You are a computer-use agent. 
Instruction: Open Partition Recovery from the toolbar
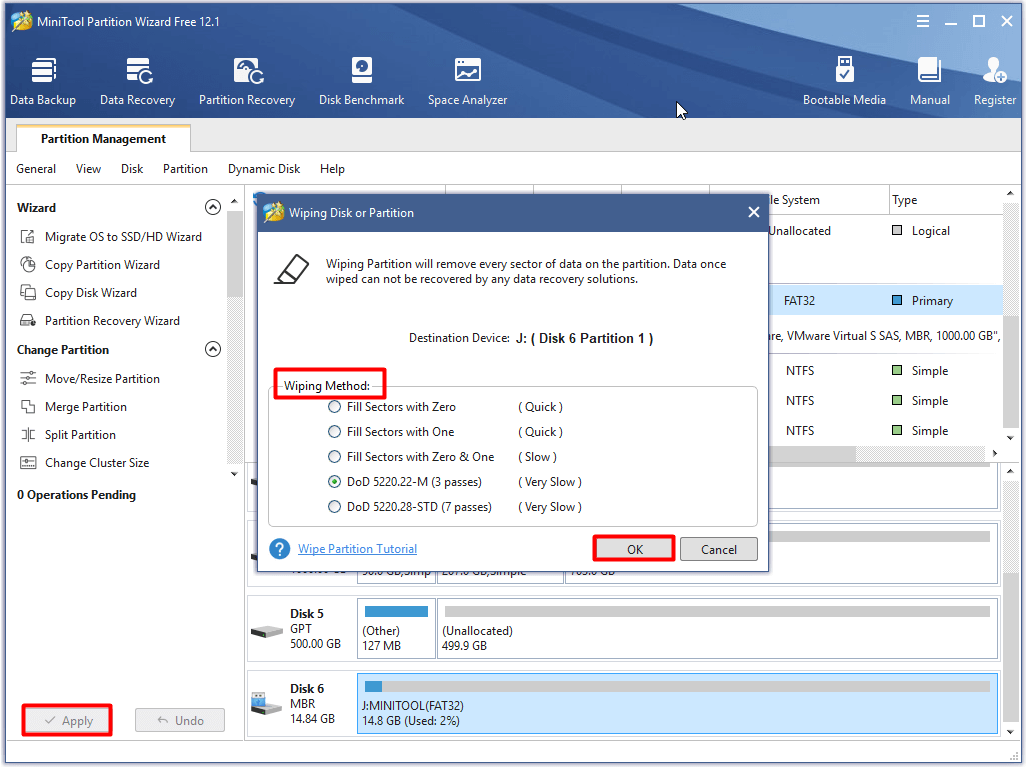247,82
